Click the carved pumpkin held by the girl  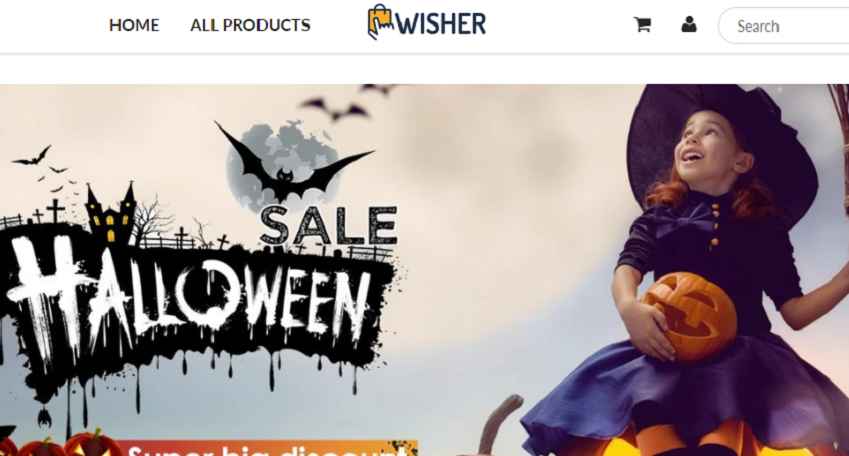click(690, 316)
